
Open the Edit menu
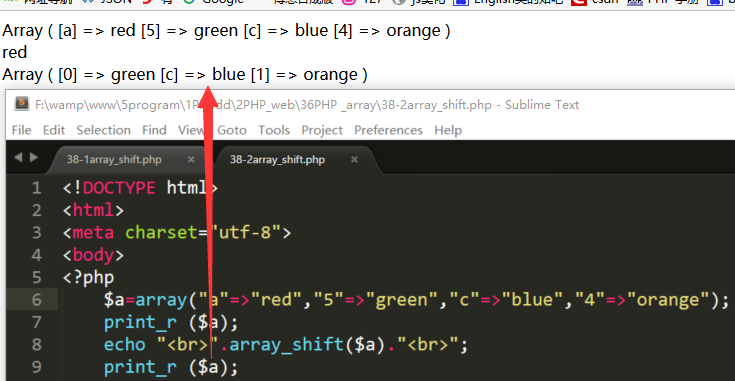tap(54, 130)
